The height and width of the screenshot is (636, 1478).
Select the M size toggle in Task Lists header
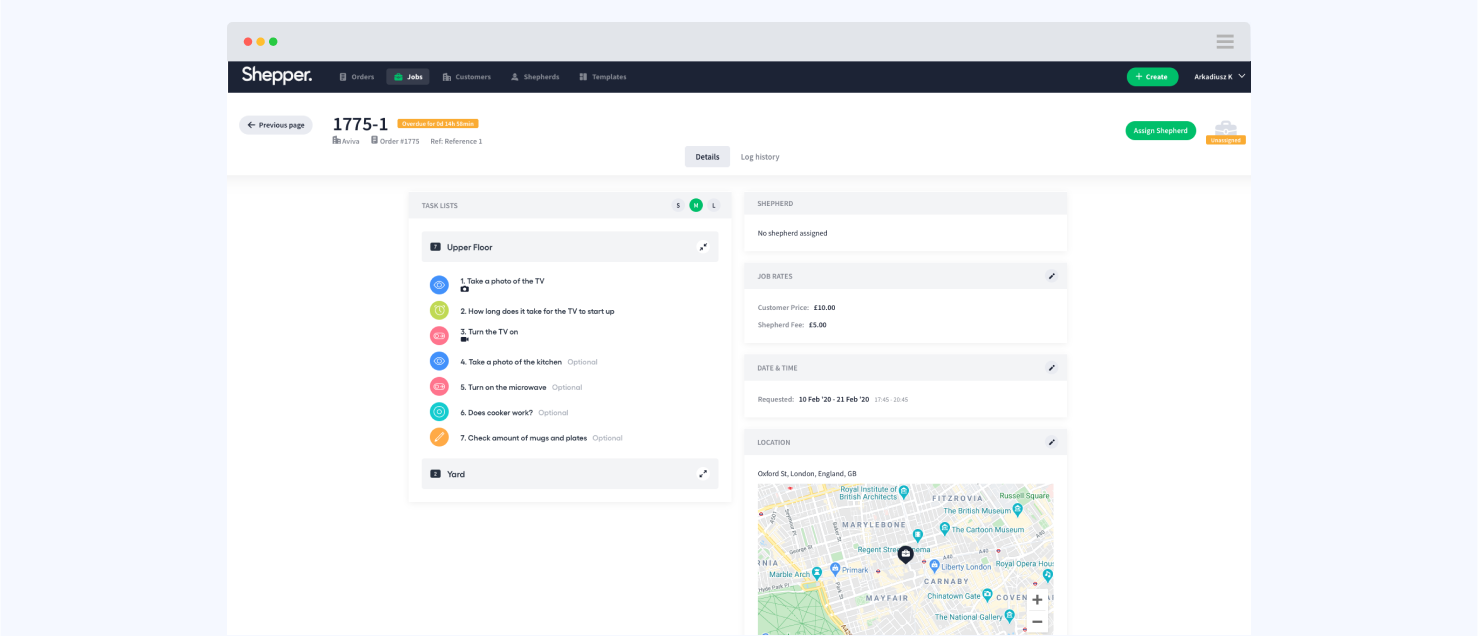pos(695,205)
